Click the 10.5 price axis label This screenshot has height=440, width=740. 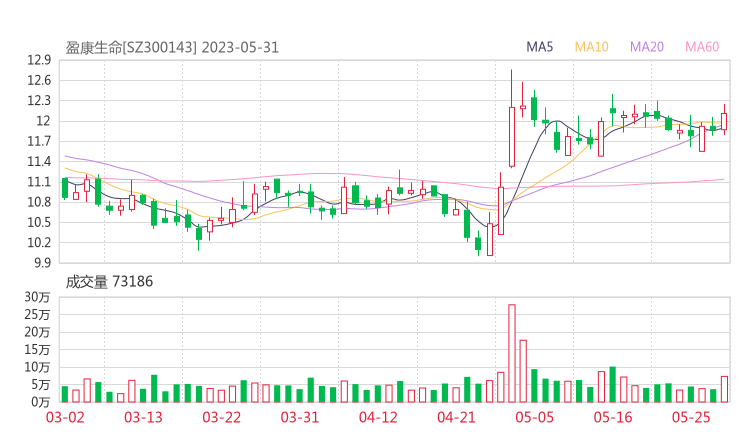(39, 222)
